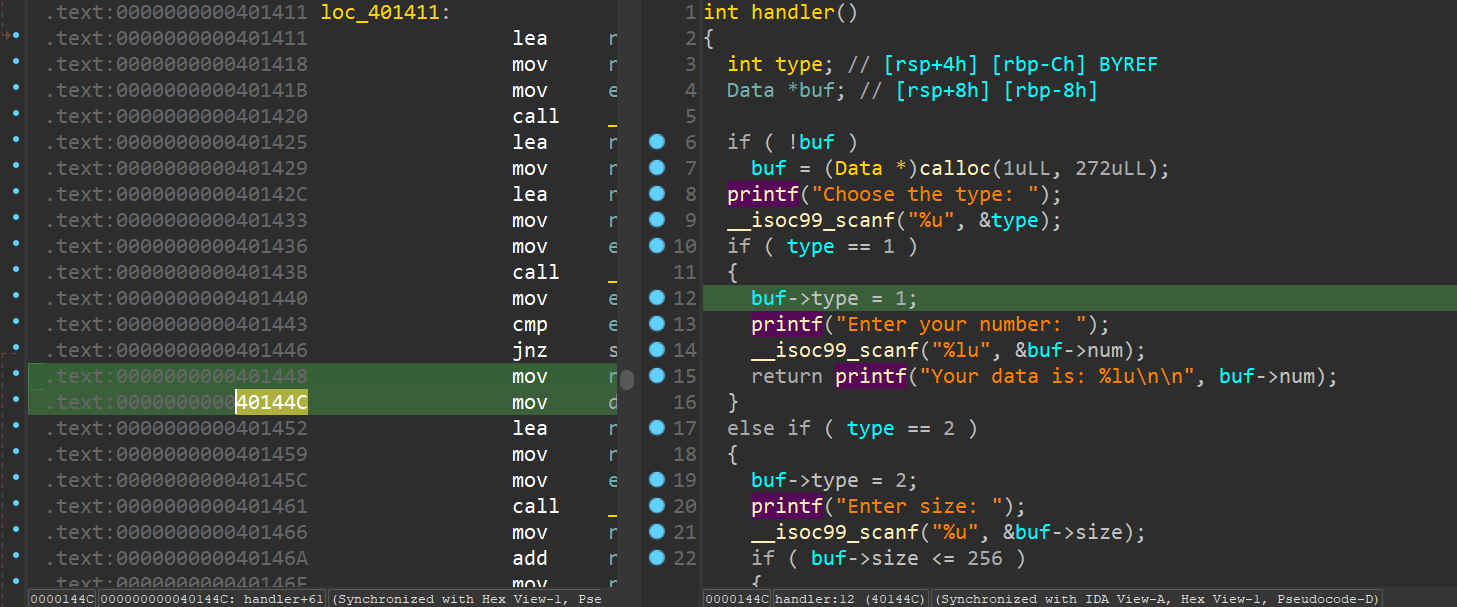Toggle the breakpoint at disassembly address 40143B
This screenshot has width=1457, height=607.
click(x=15, y=272)
